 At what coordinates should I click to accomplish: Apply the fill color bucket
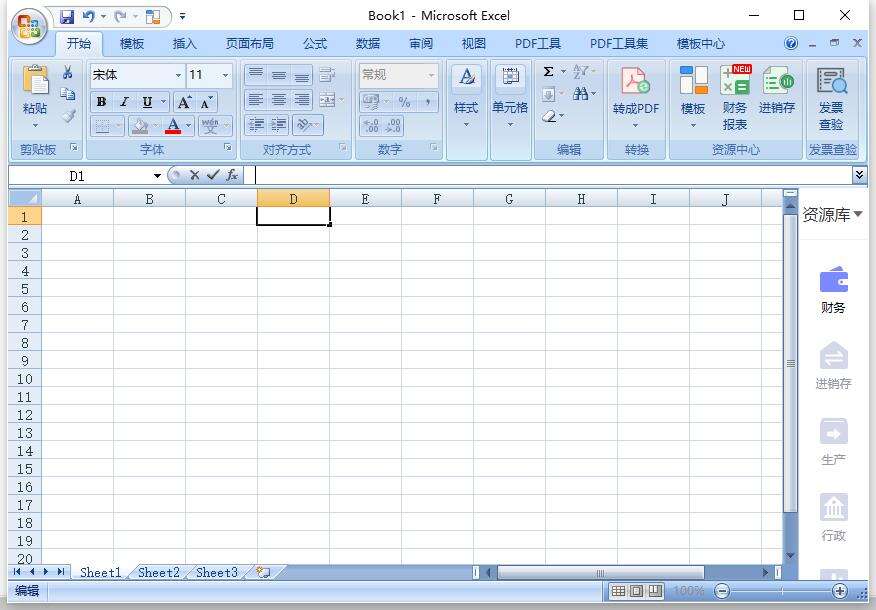point(139,126)
